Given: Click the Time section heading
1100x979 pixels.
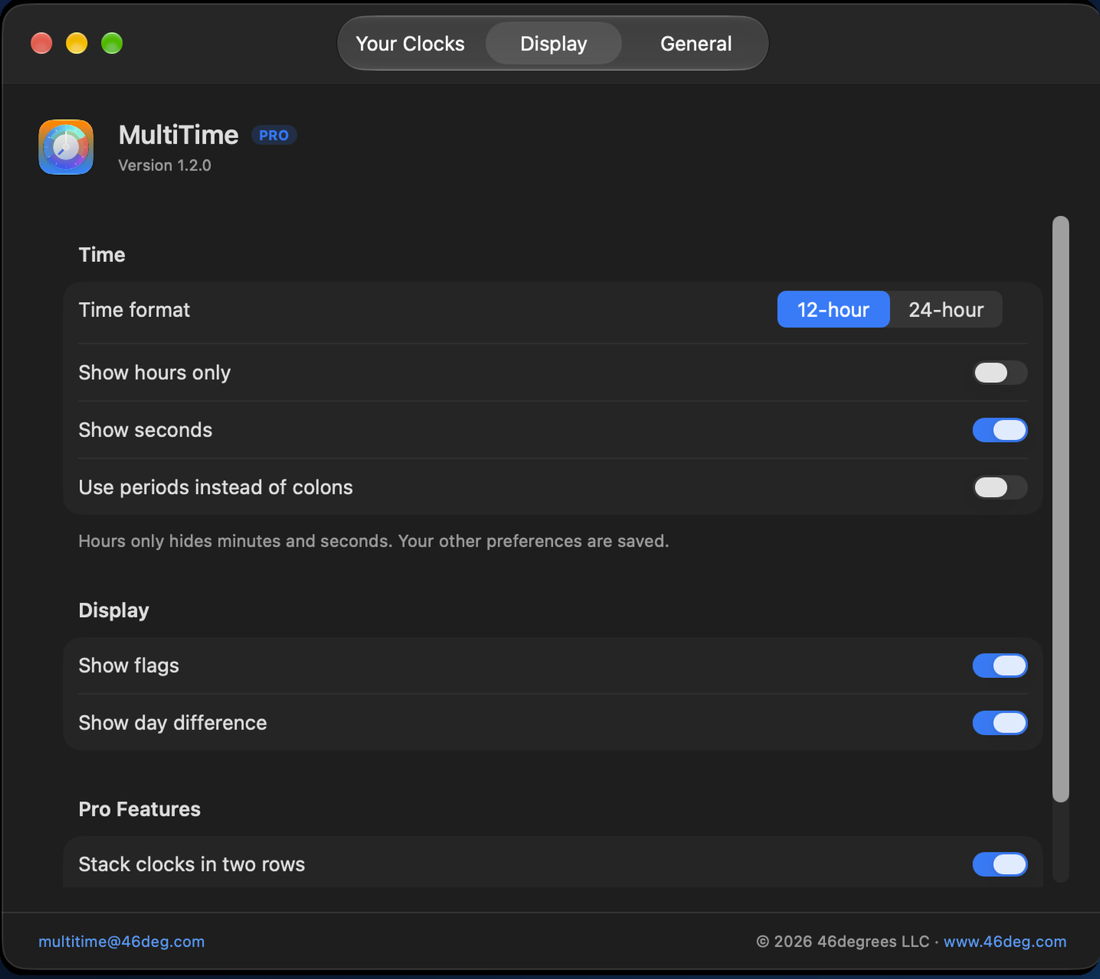Looking at the screenshot, I should [x=102, y=255].
